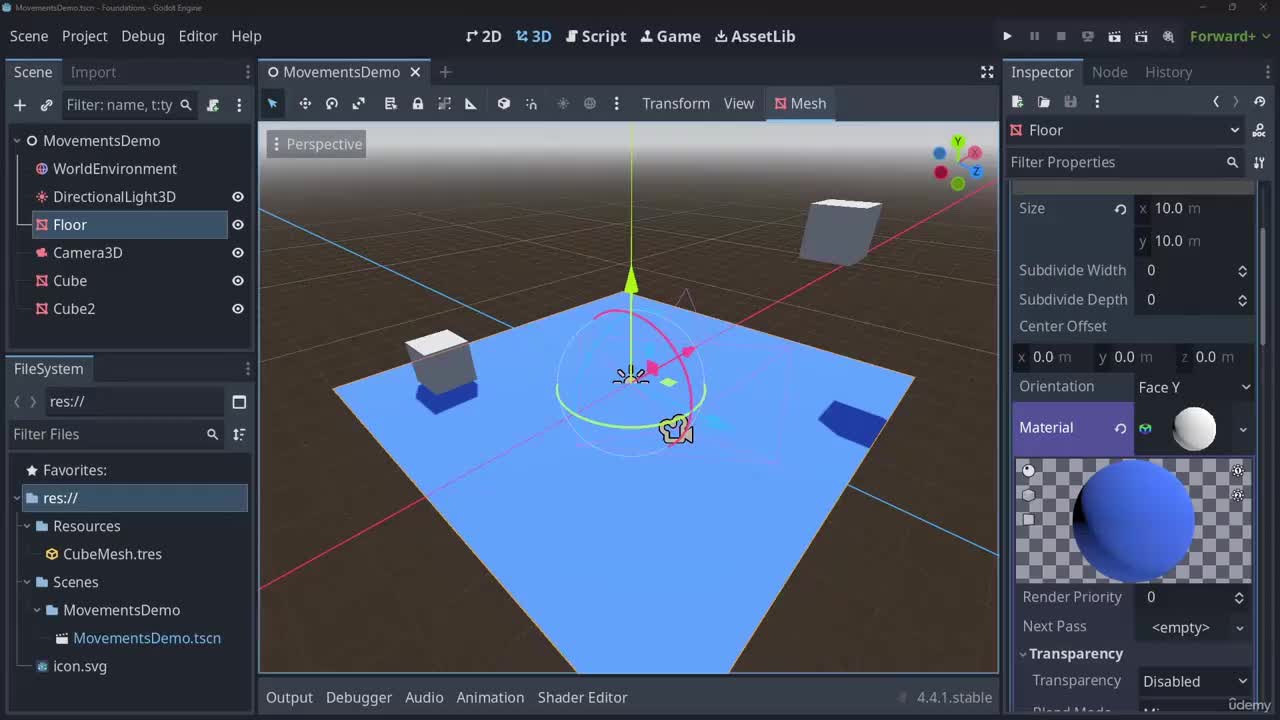Hide the Floor node
1280x720 pixels.
pos(238,225)
